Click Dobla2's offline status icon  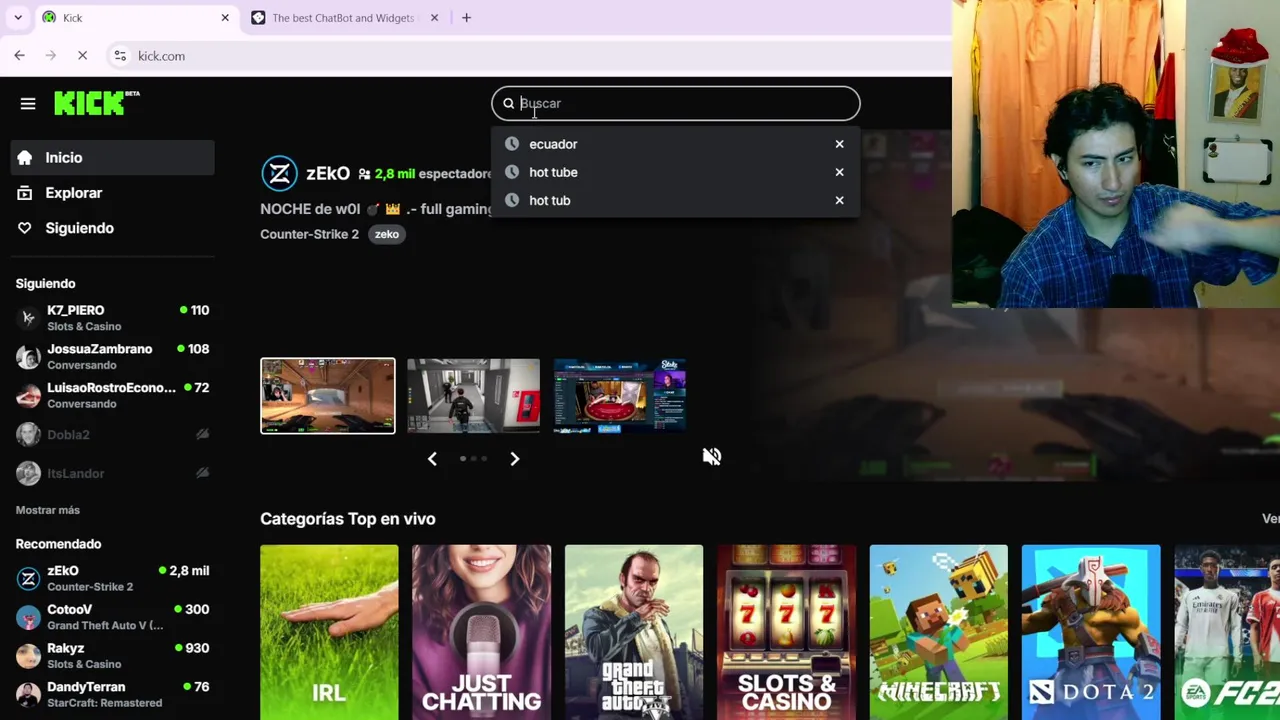click(x=202, y=434)
